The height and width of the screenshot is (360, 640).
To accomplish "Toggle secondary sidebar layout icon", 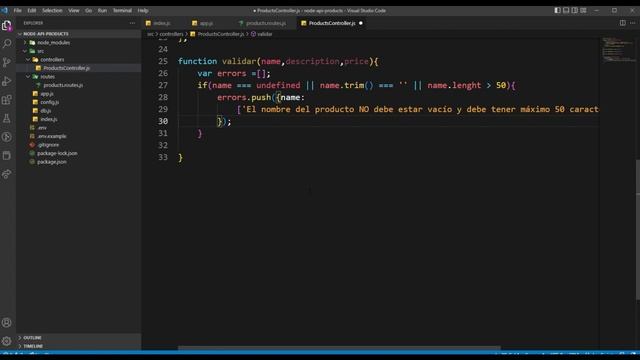I will click(x=575, y=10).
